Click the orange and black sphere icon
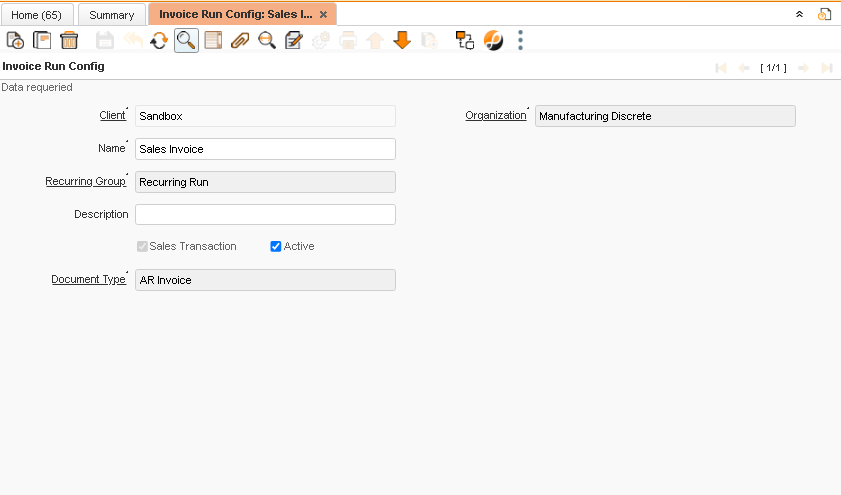 click(x=493, y=40)
